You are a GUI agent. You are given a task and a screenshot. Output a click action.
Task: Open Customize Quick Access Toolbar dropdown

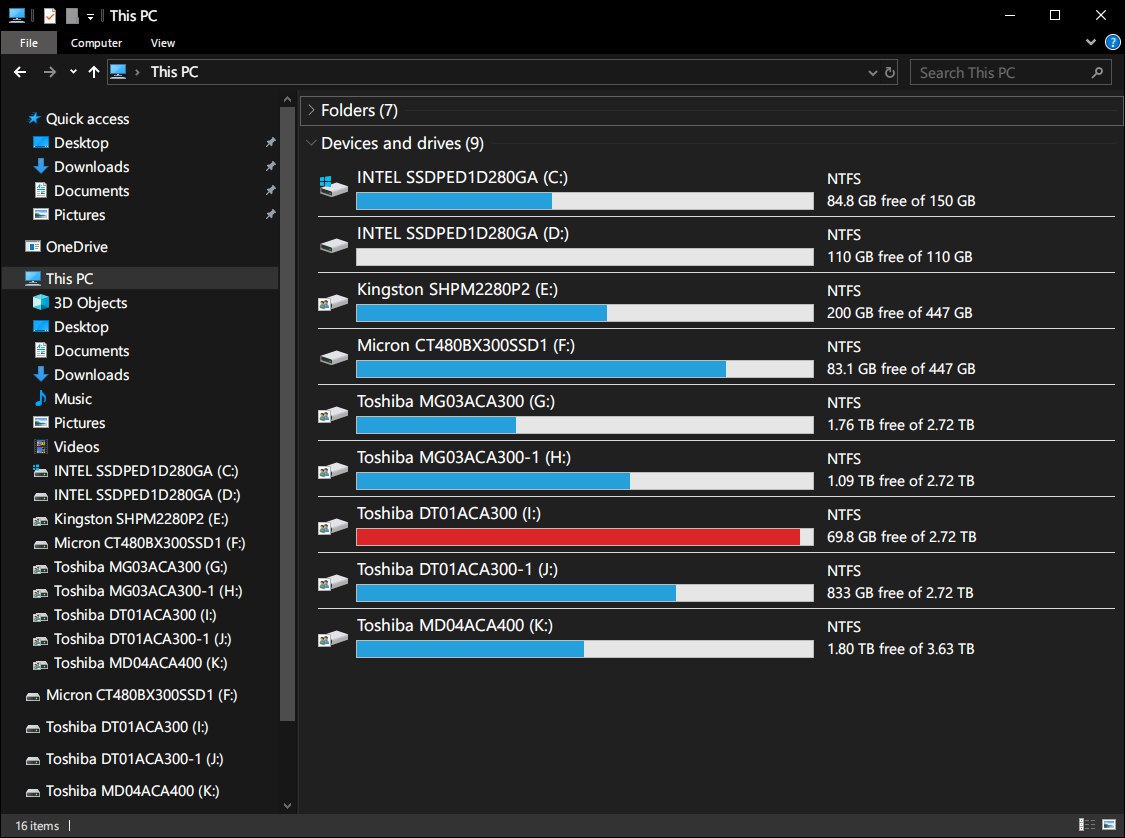click(90, 16)
